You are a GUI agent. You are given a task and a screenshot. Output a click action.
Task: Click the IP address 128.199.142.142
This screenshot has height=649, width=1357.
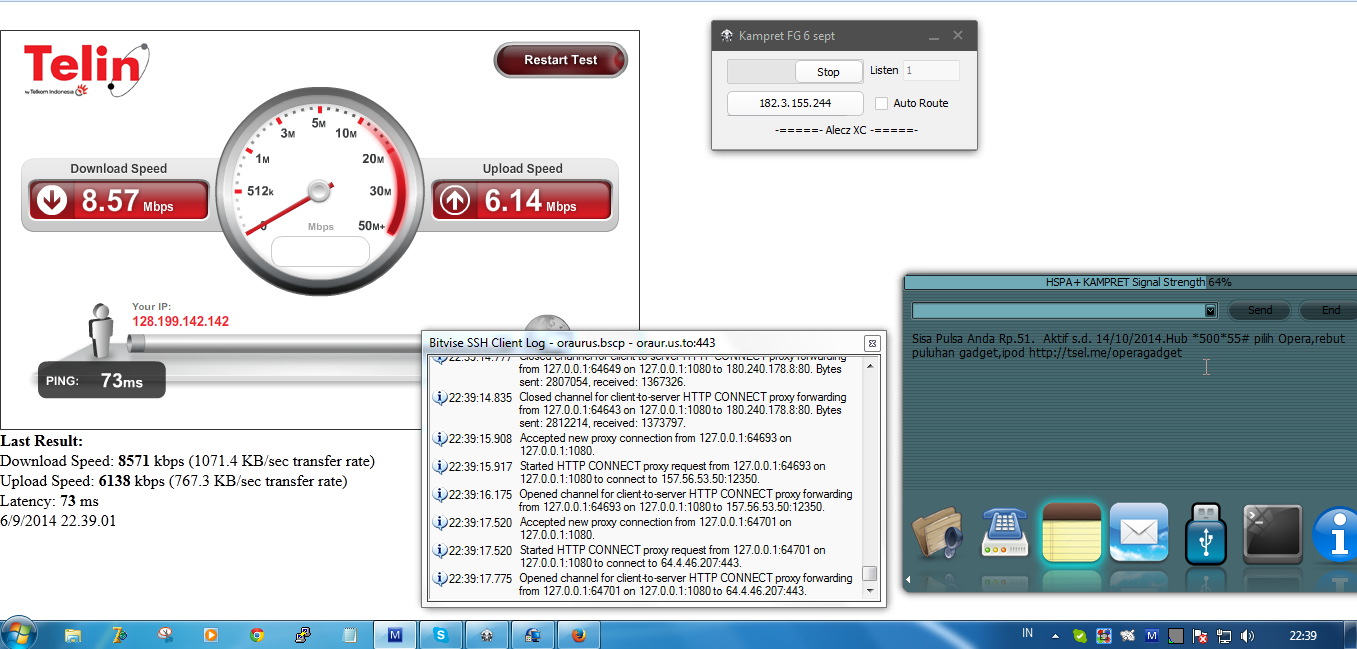click(181, 322)
